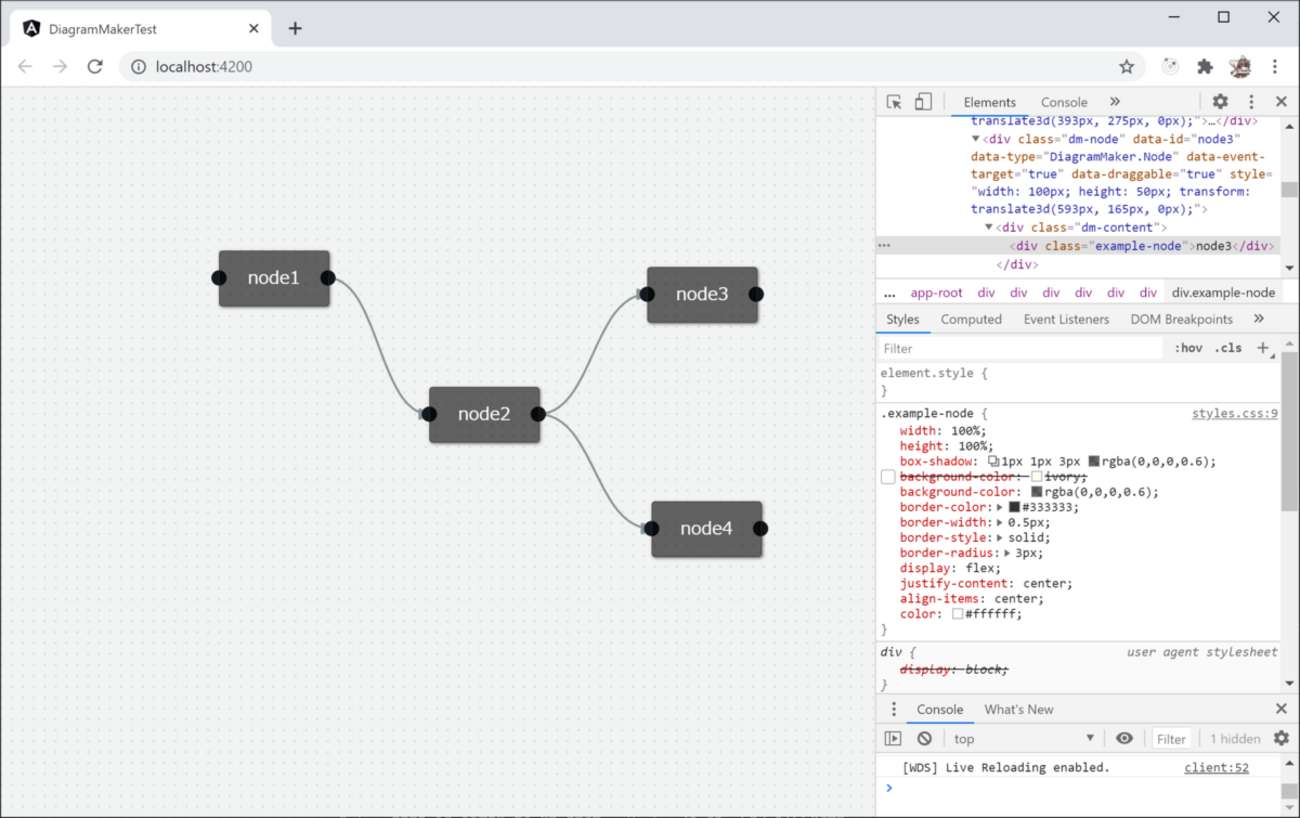Bookmark this page with star icon
Image resolution: width=1300 pixels, height=818 pixels.
(1126, 67)
